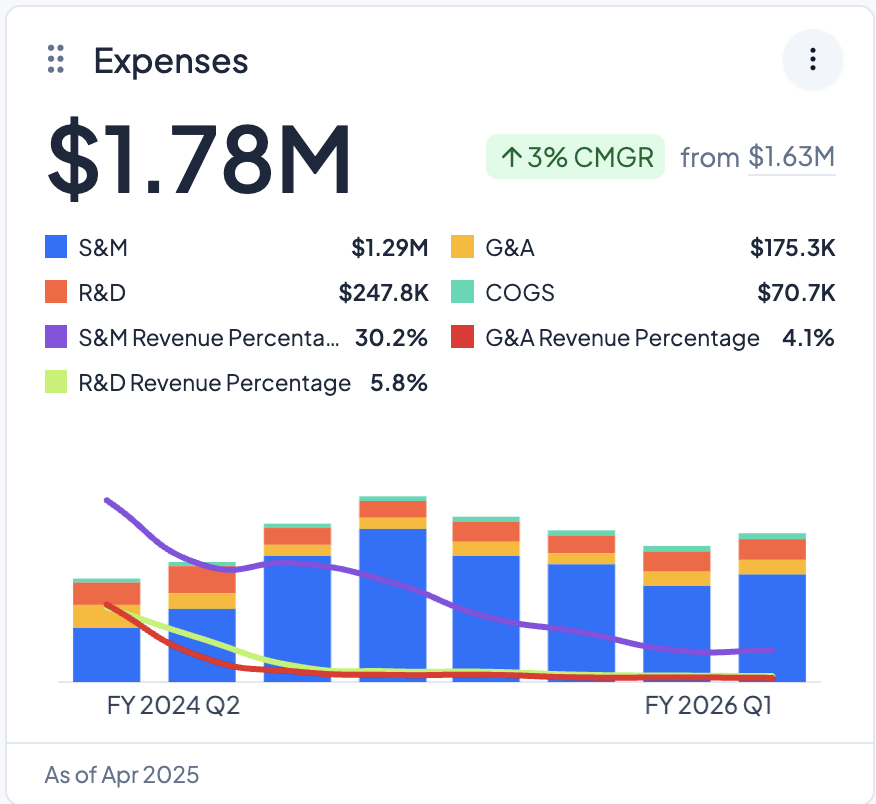Click the orange R&D legend swatch
This screenshot has width=876, height=804.
point(56,293)
